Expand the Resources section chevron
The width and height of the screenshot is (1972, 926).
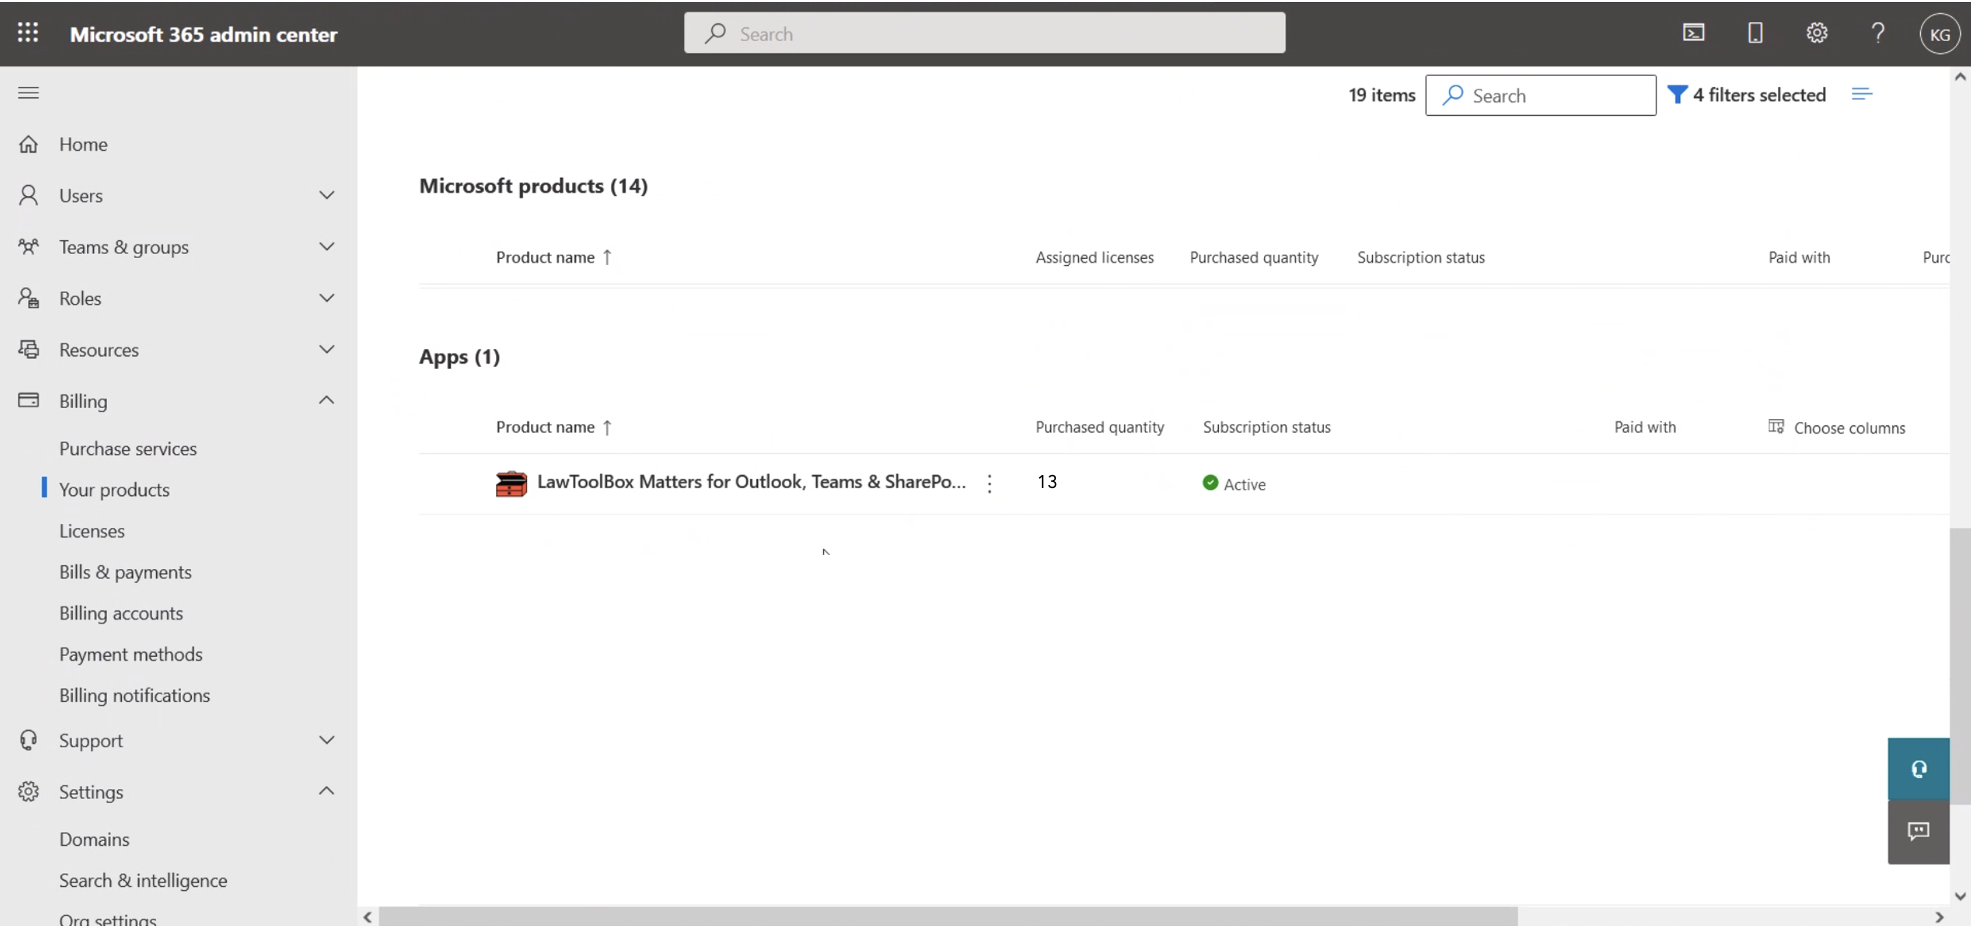tap(326, 349)
